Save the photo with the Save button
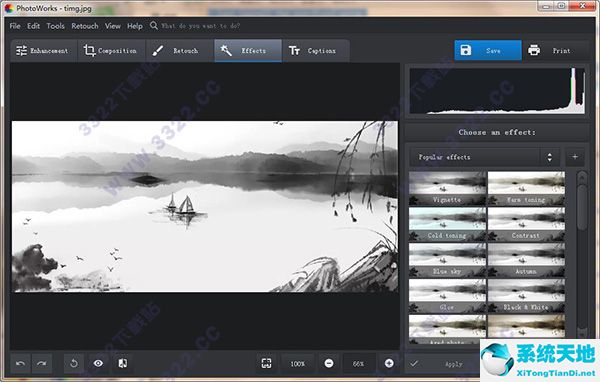 click(x=488, y=50)
